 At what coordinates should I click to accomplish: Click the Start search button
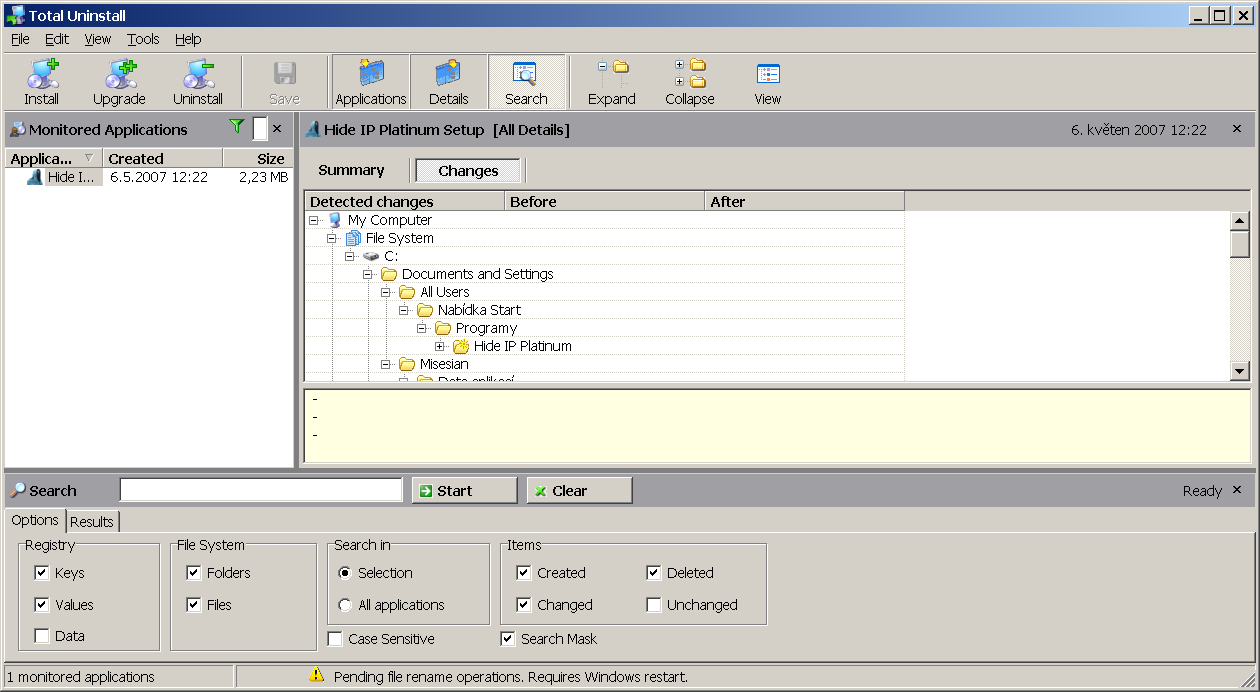point(464,490)
